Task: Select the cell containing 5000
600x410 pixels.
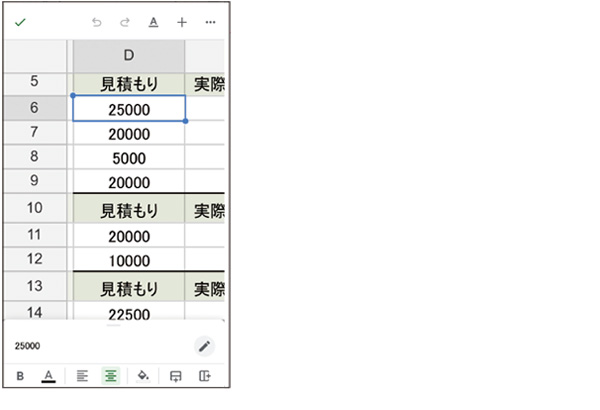Action: pyautogui.click(x=129, y=158)
